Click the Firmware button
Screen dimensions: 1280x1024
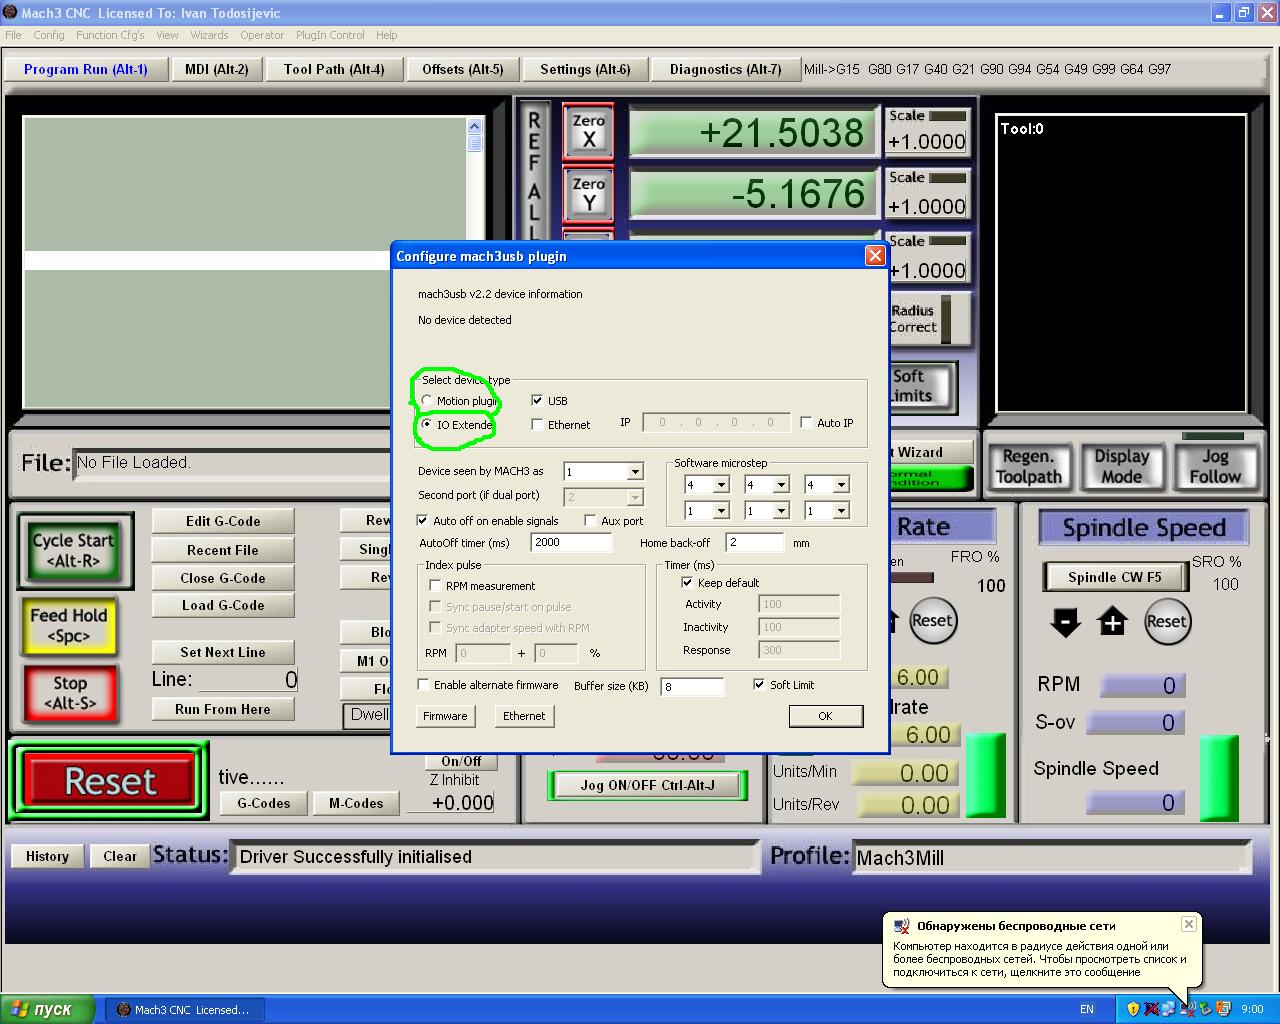coord(445,716)
